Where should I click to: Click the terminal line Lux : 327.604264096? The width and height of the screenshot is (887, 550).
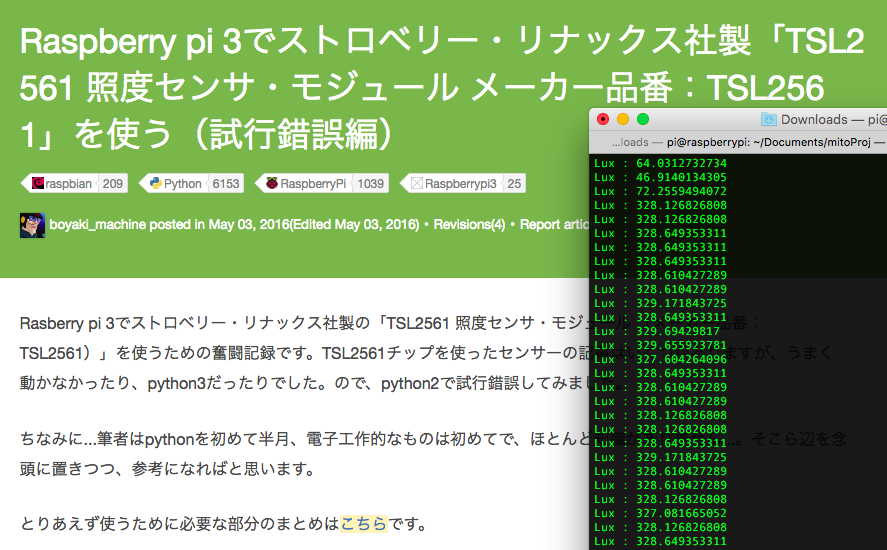tap(660, 359)
